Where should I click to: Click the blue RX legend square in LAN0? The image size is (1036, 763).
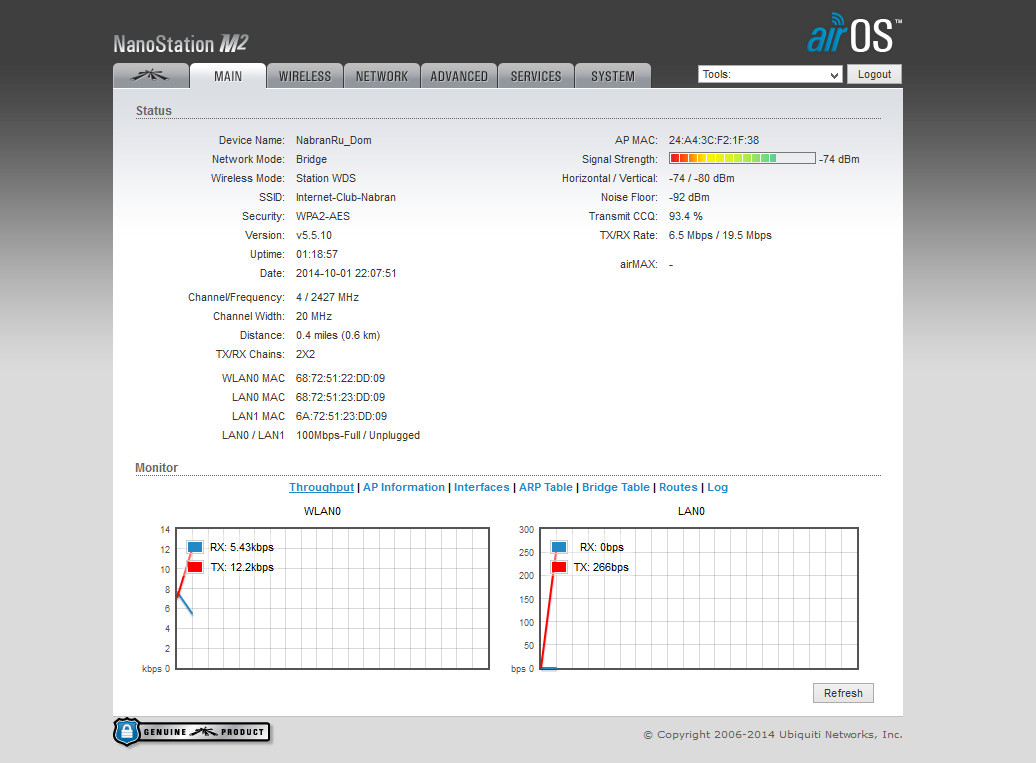click(x=559, y=547)
